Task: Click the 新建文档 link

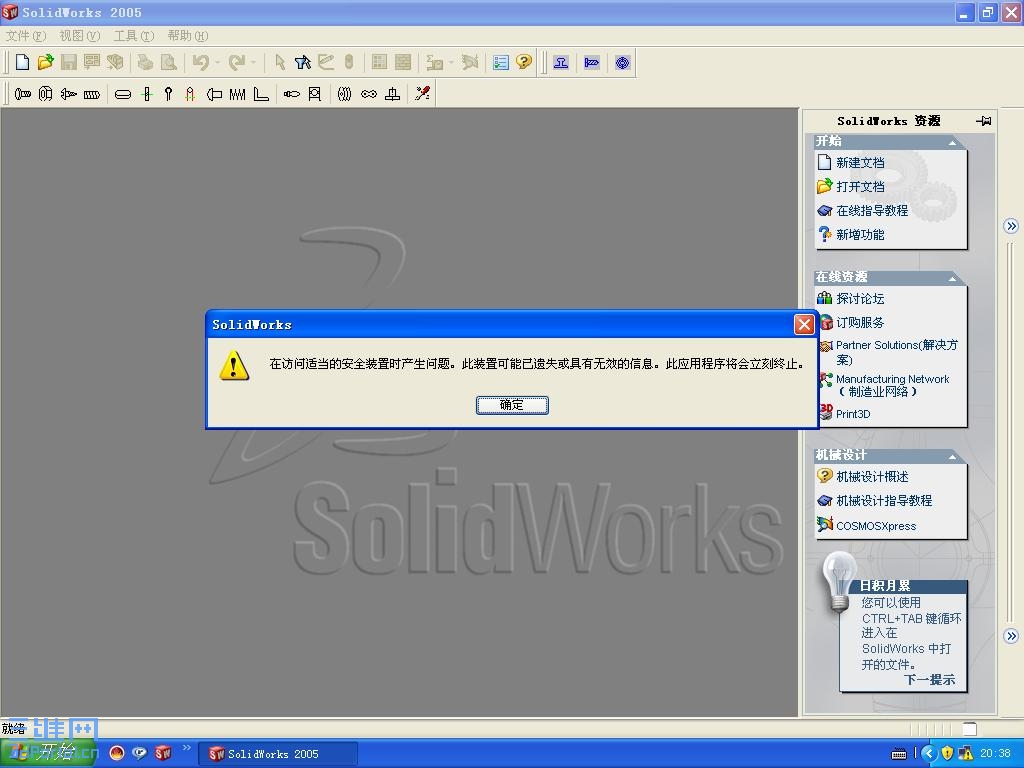Action: click(860, 163)
